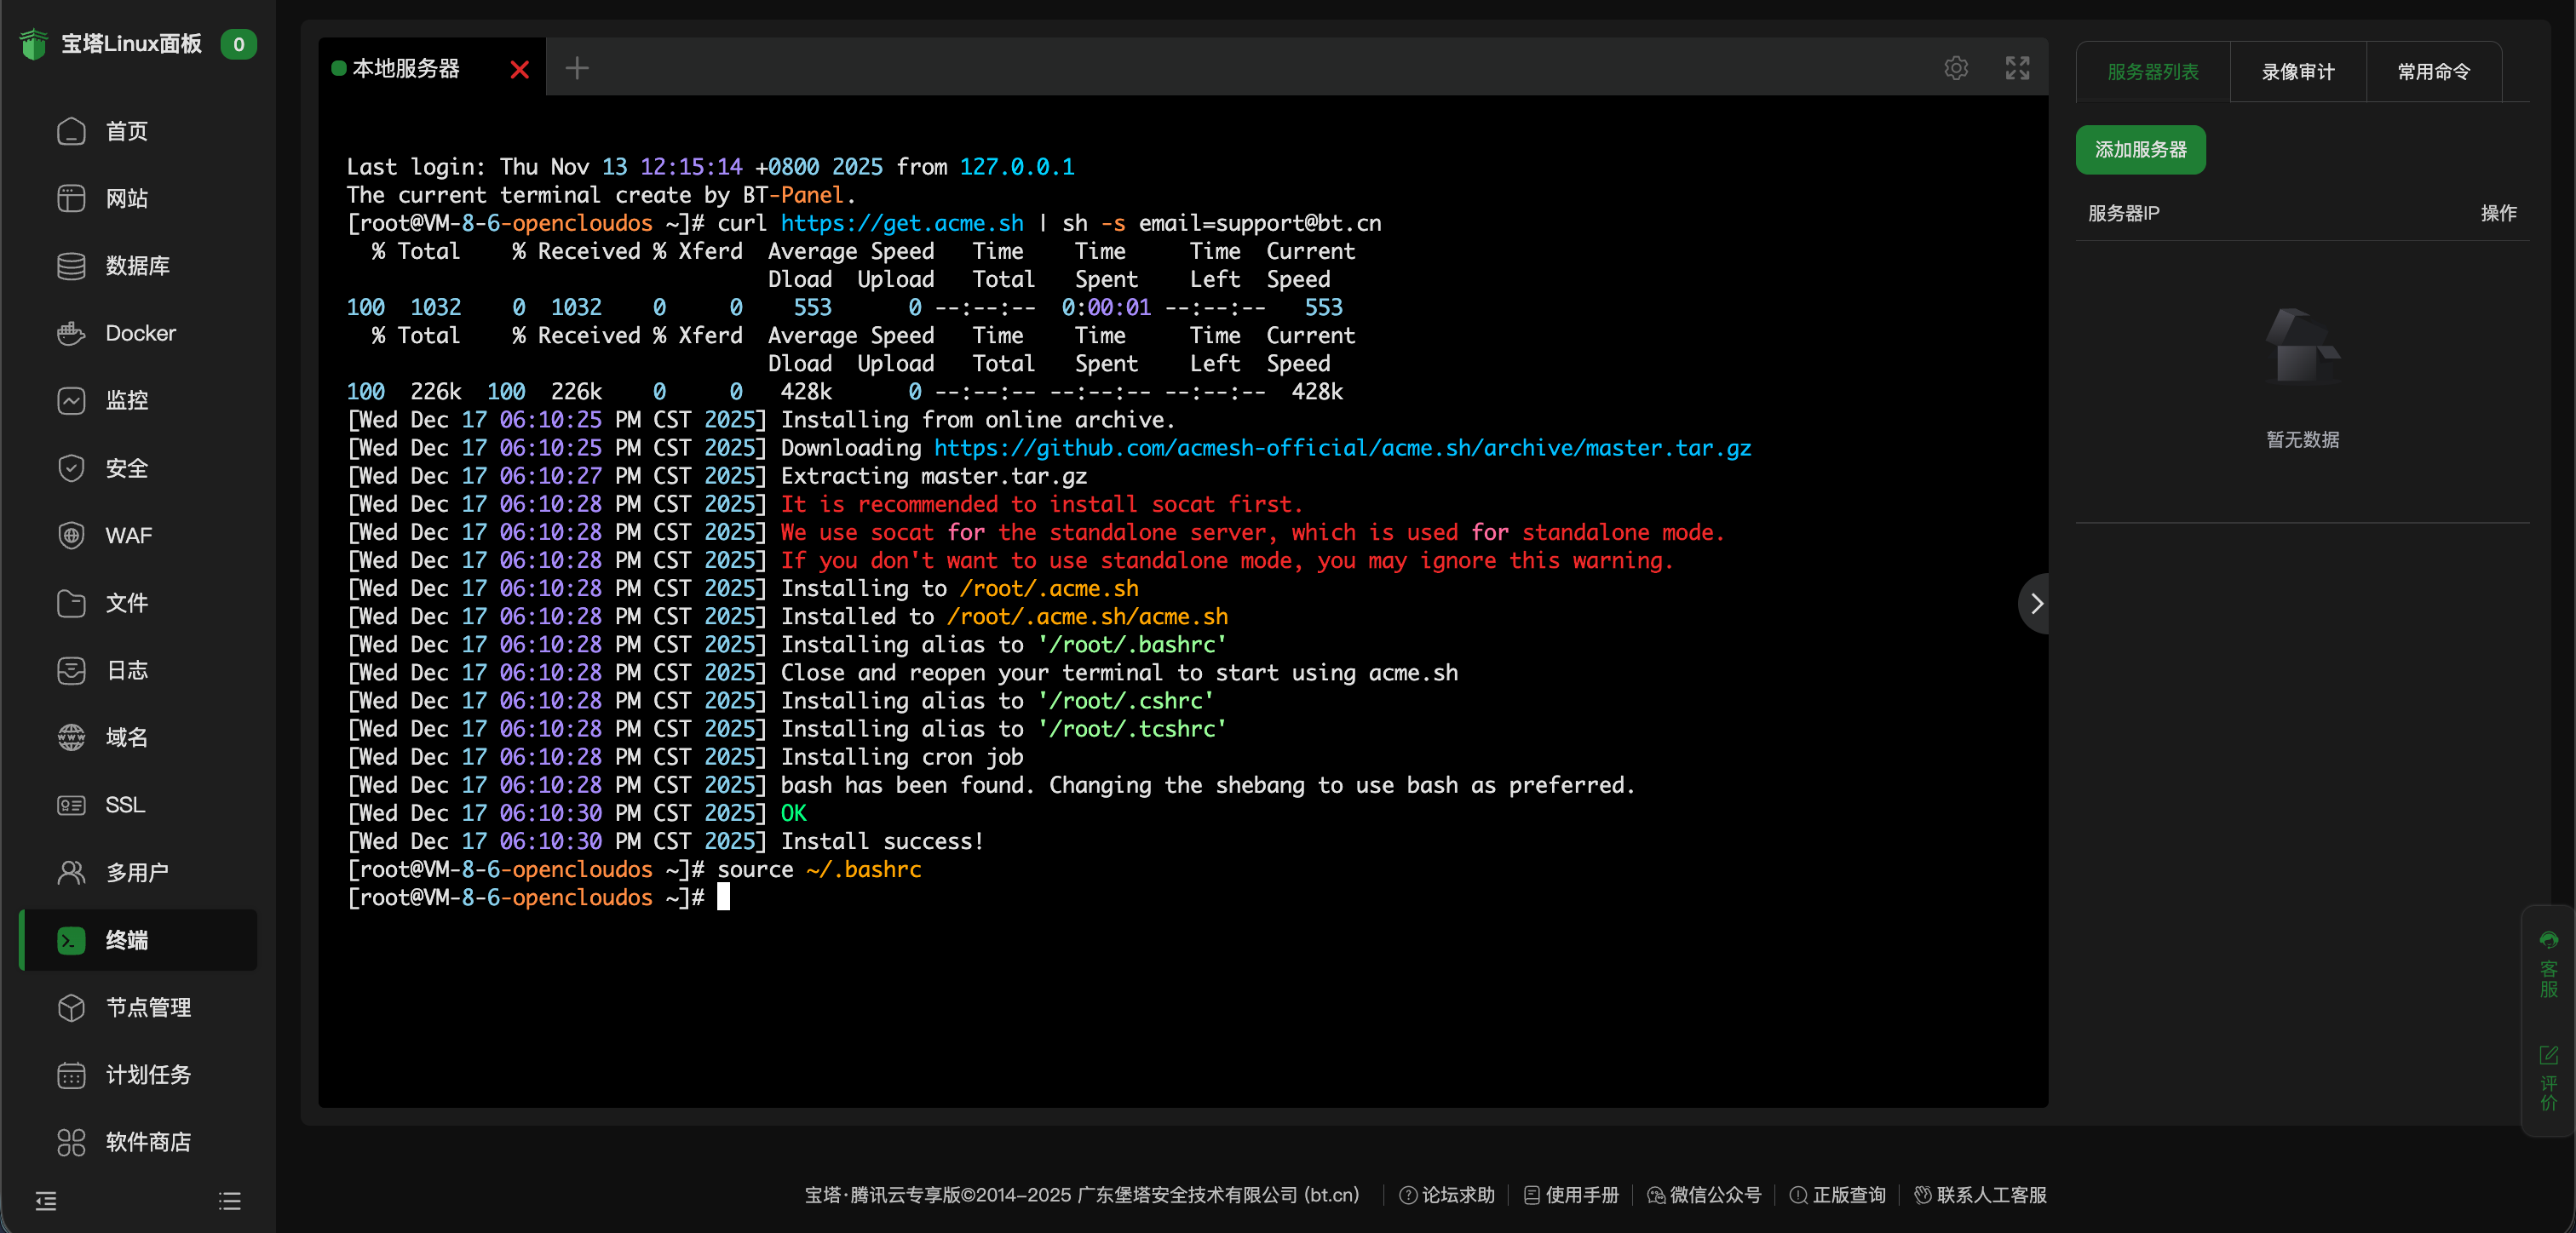Open the 论坛求助 footer link
Screen dimensions: 2576x1233
pos(1447,1195)
